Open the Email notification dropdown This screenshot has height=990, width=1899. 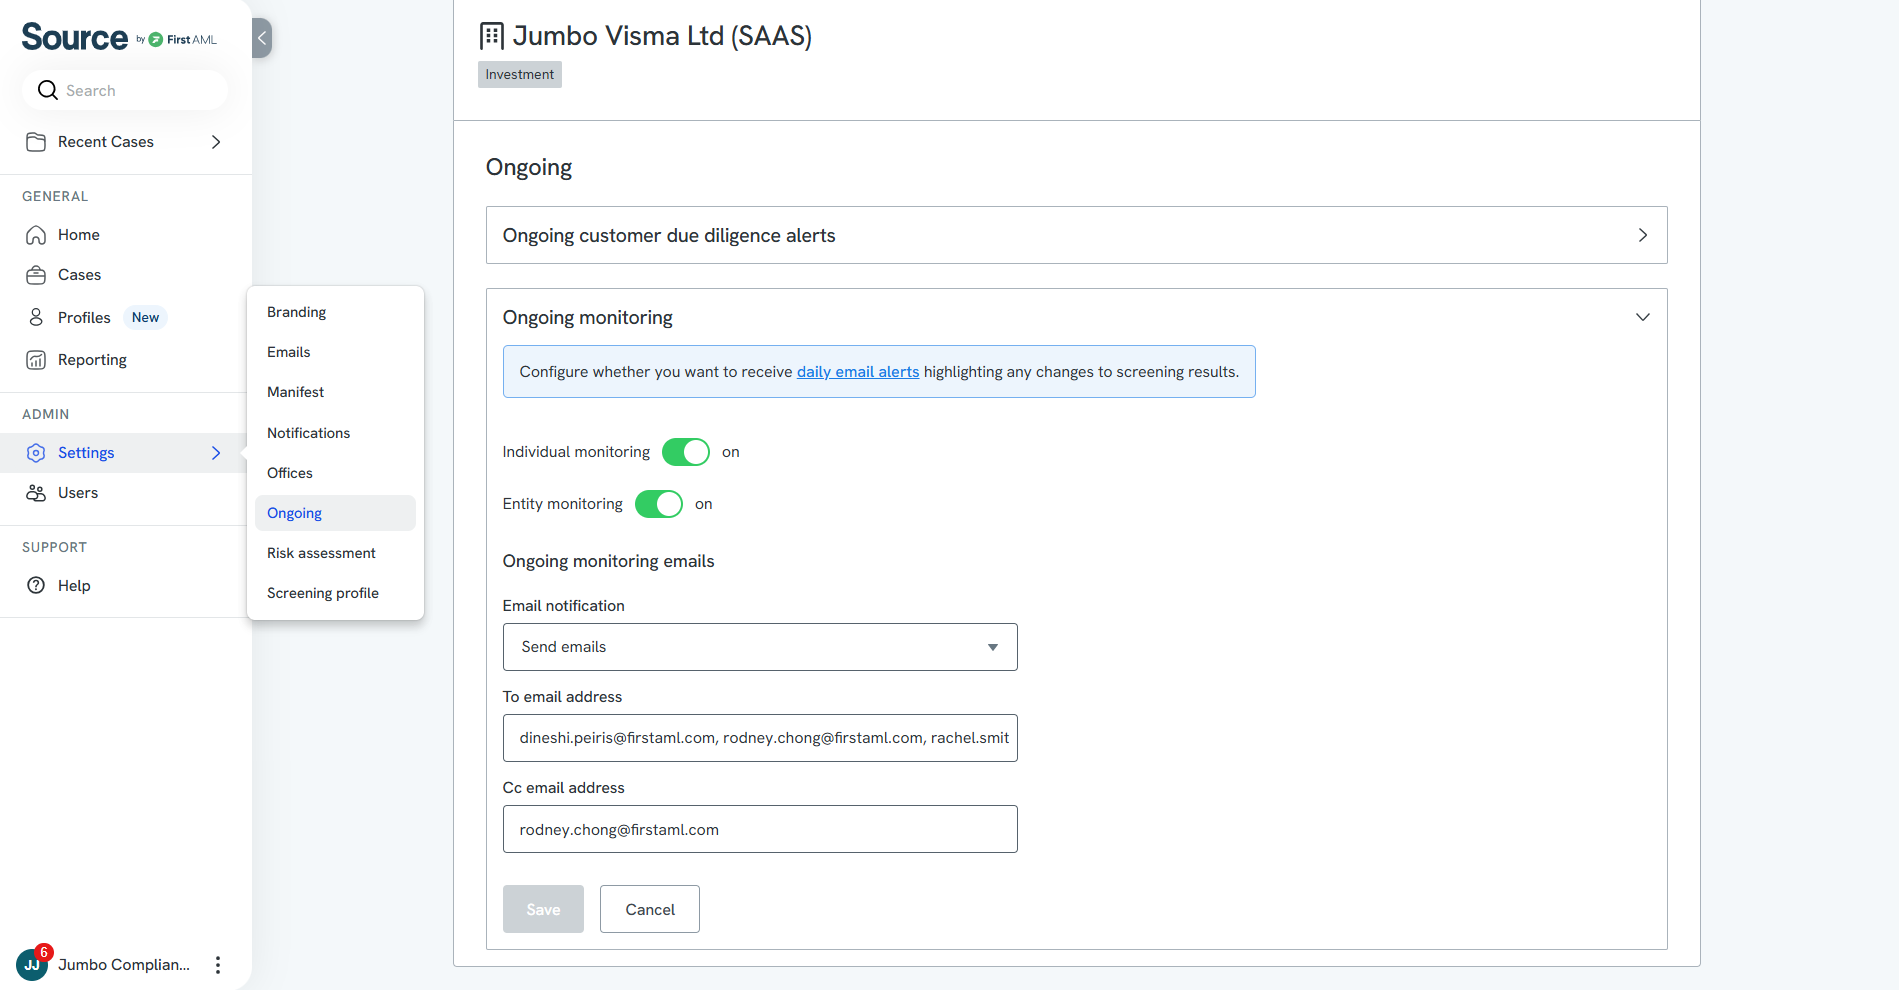click(760, 647)
